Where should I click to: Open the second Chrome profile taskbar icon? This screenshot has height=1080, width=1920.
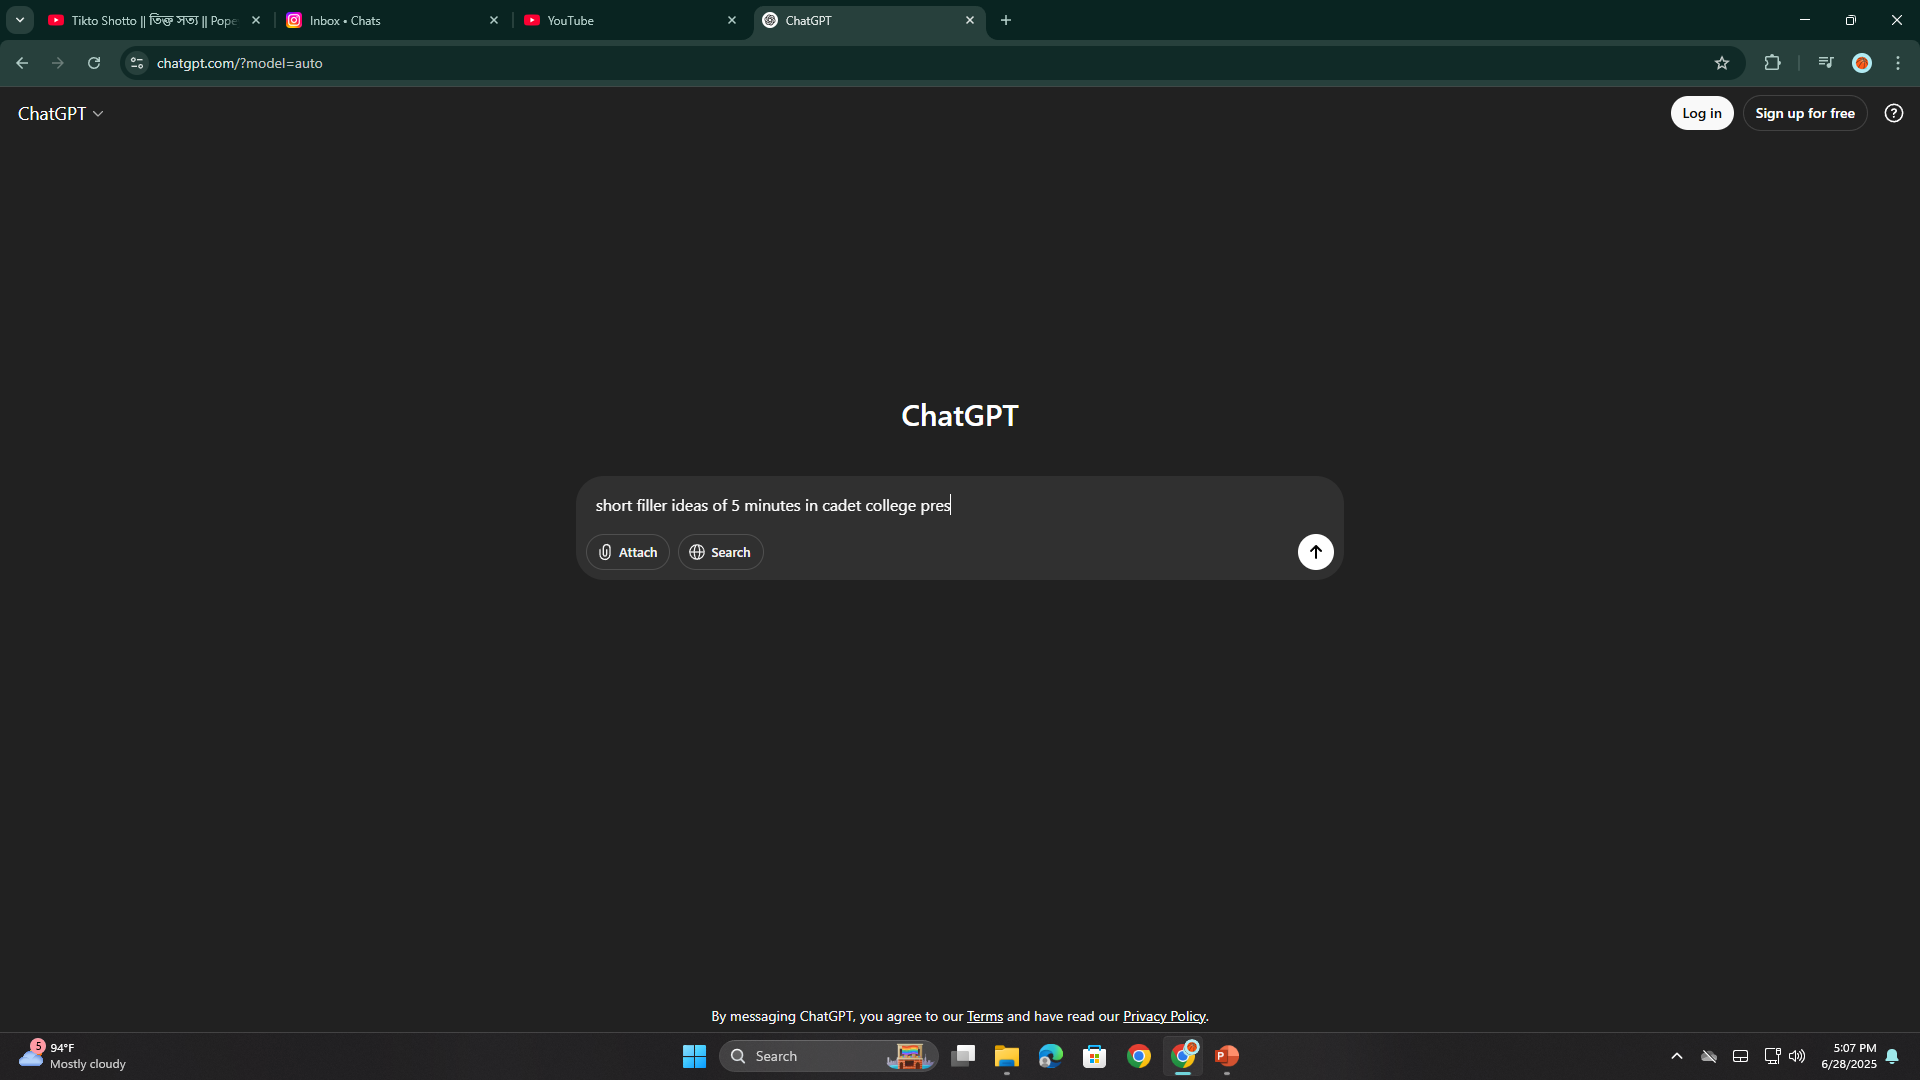(x=1183, y=1056)
